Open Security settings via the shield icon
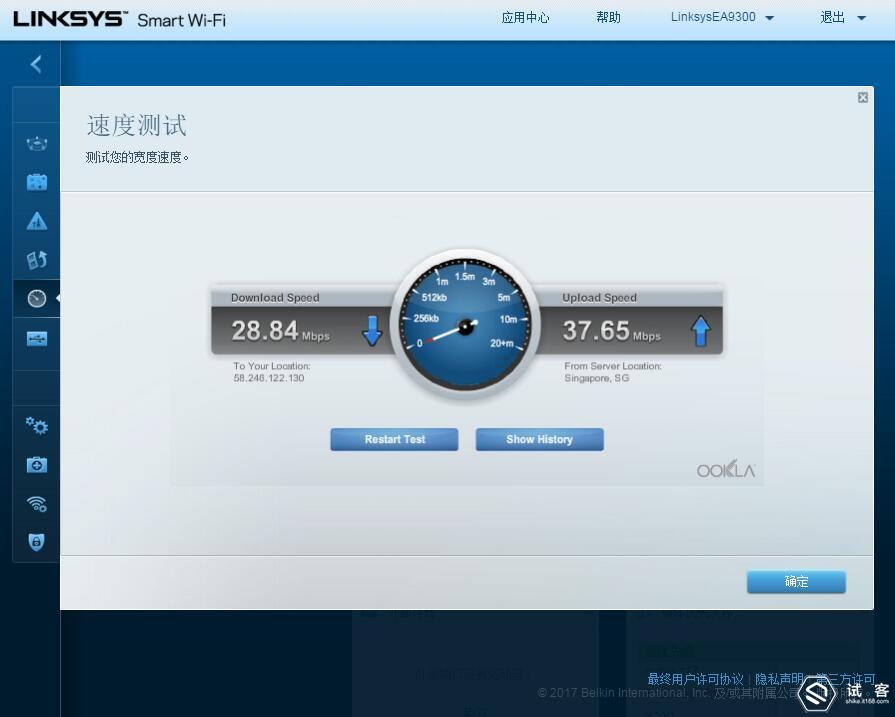 click(x=36, y=542)
